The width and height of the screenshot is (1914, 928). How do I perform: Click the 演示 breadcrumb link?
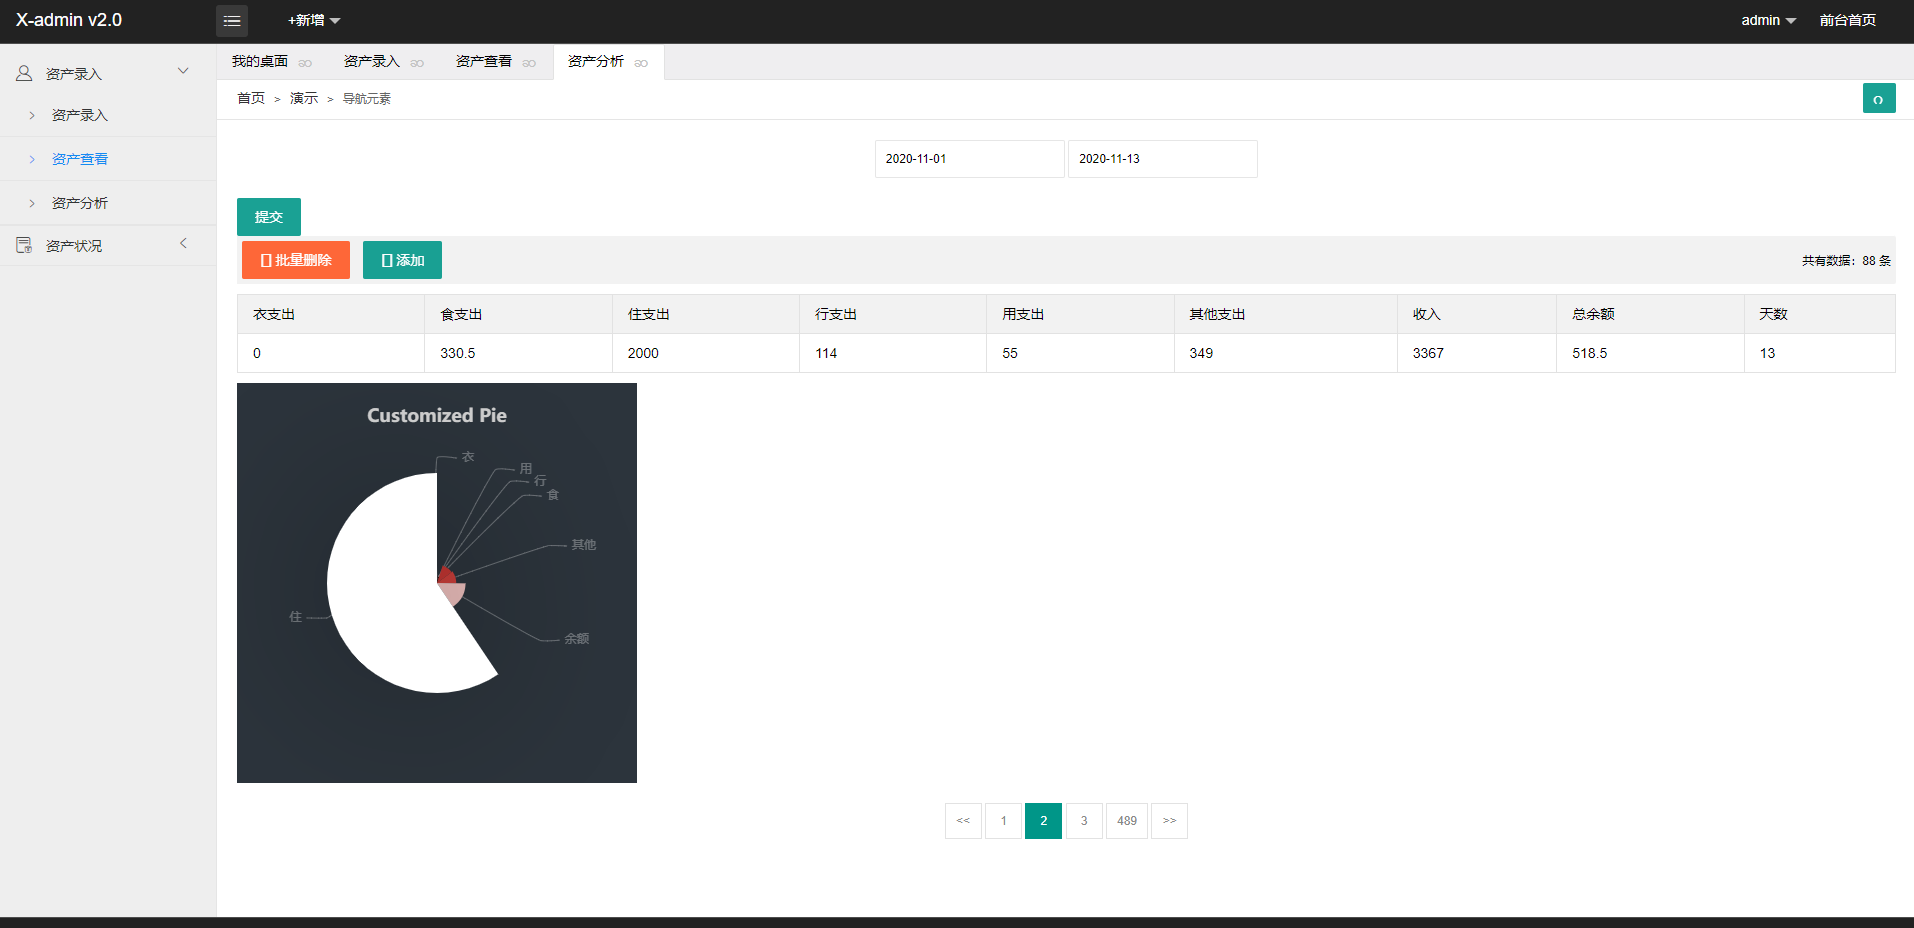304,98
